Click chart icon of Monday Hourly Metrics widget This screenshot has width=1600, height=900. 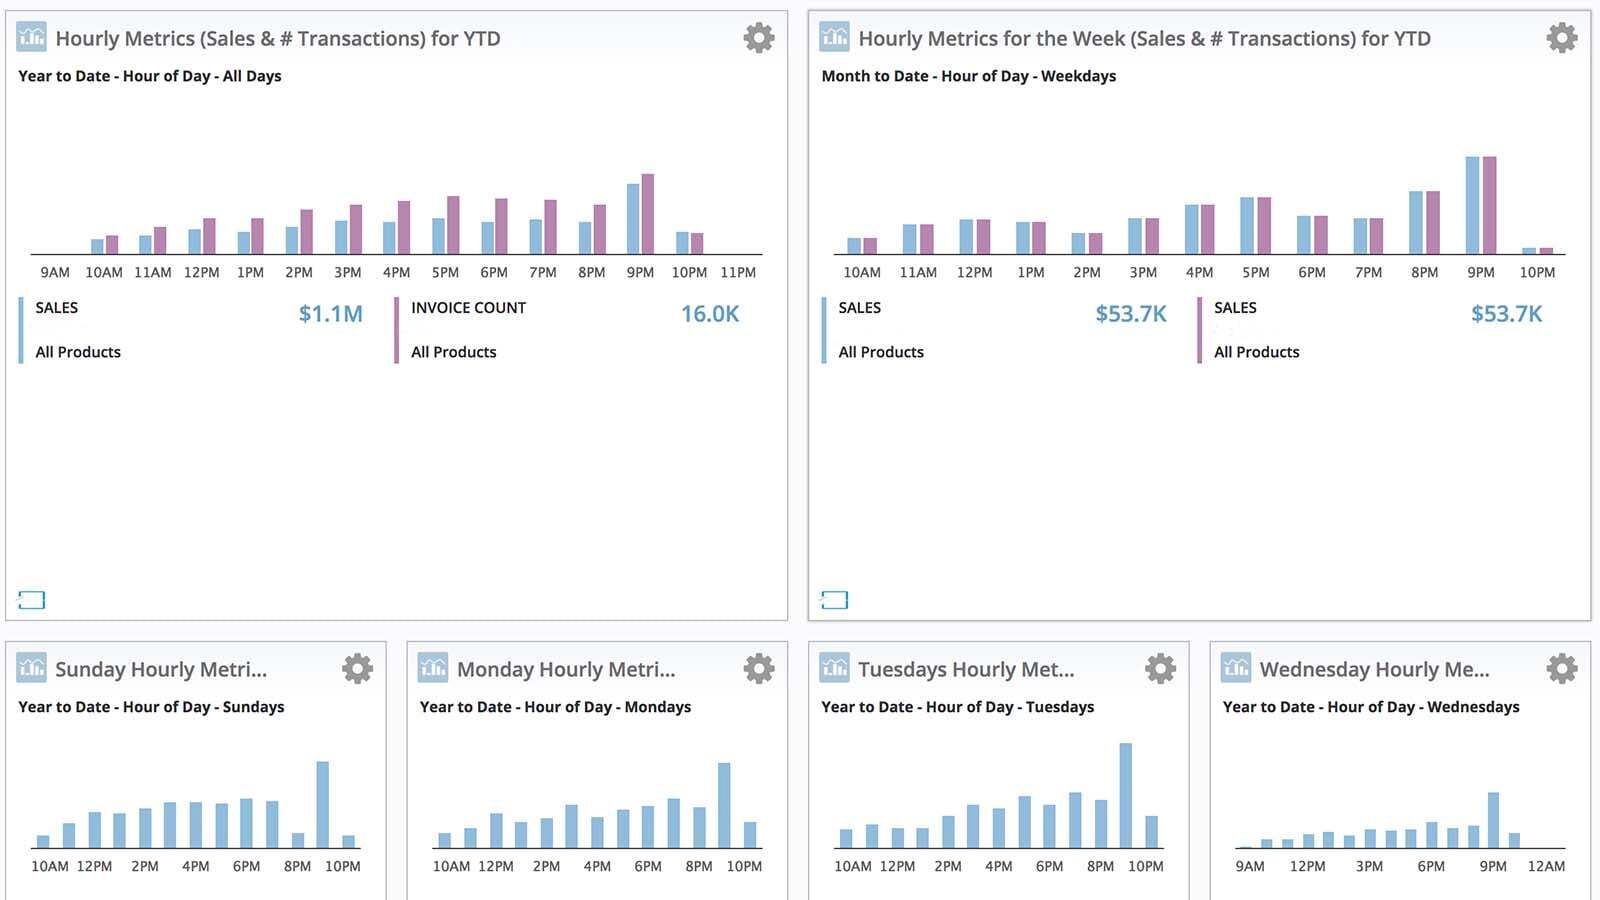(433, 668)
